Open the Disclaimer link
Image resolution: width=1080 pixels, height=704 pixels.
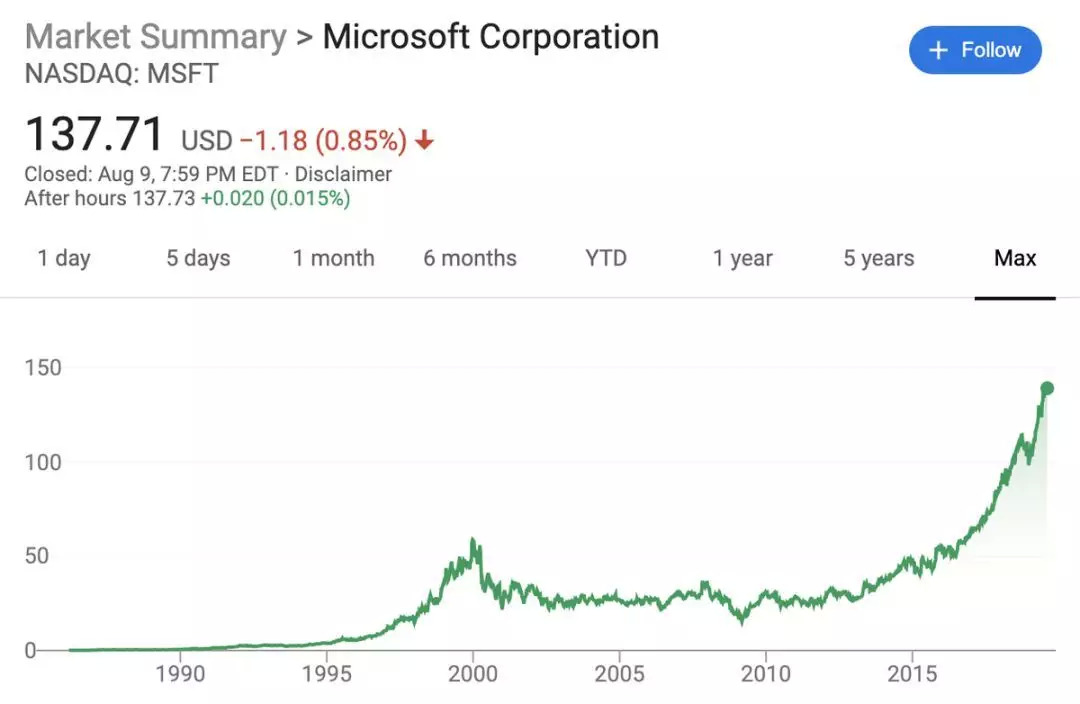(x=343, y=174)
